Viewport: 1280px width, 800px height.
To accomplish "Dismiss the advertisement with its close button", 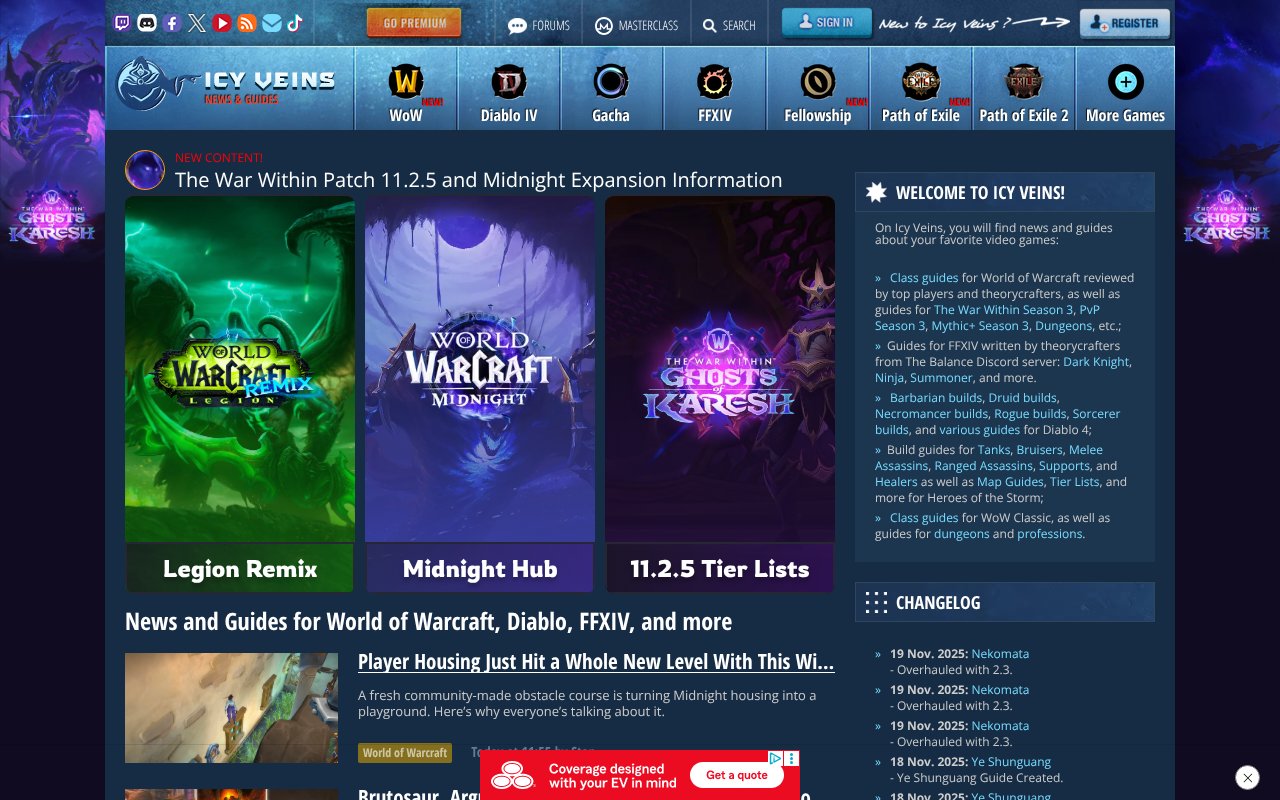I will [1247, 777].
